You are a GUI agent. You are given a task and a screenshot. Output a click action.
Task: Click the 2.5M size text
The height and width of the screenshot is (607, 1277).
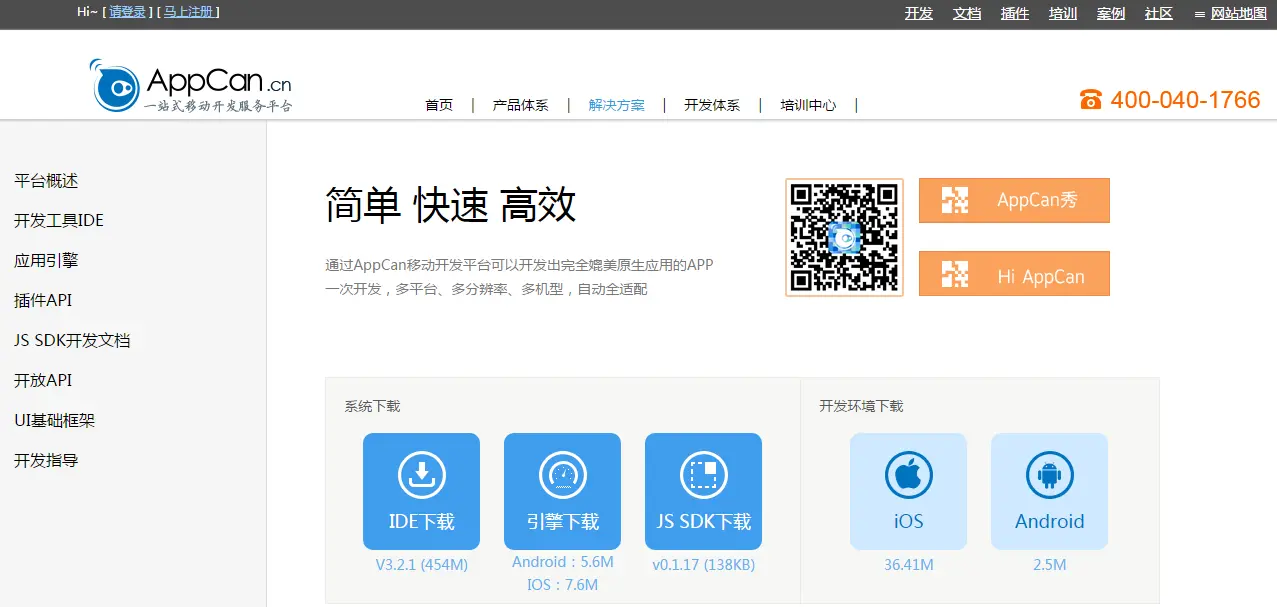coord(1050,565)
